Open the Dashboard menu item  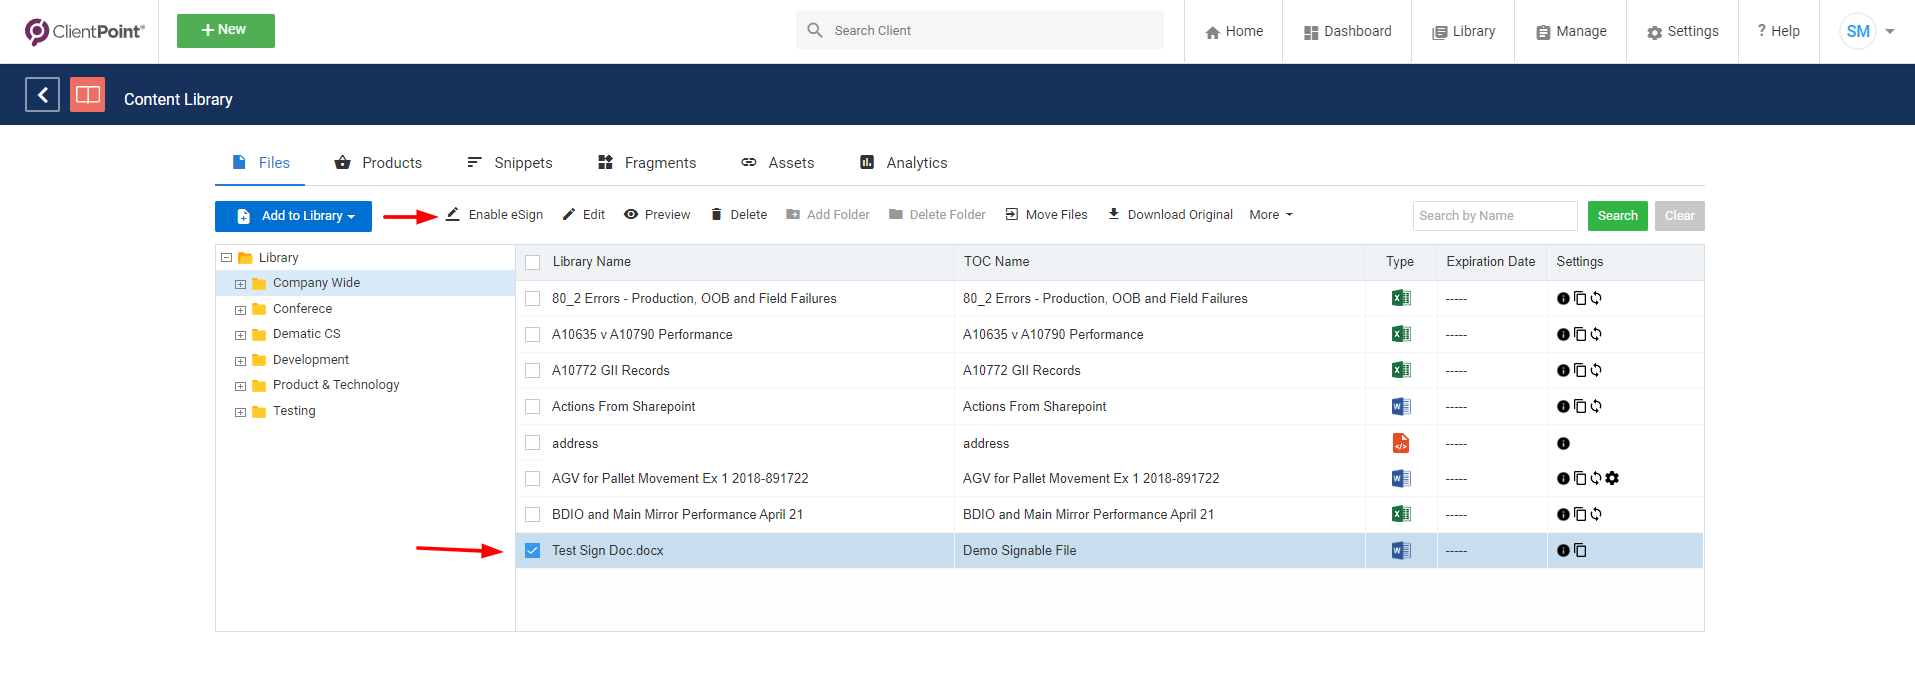(1347, 31)
